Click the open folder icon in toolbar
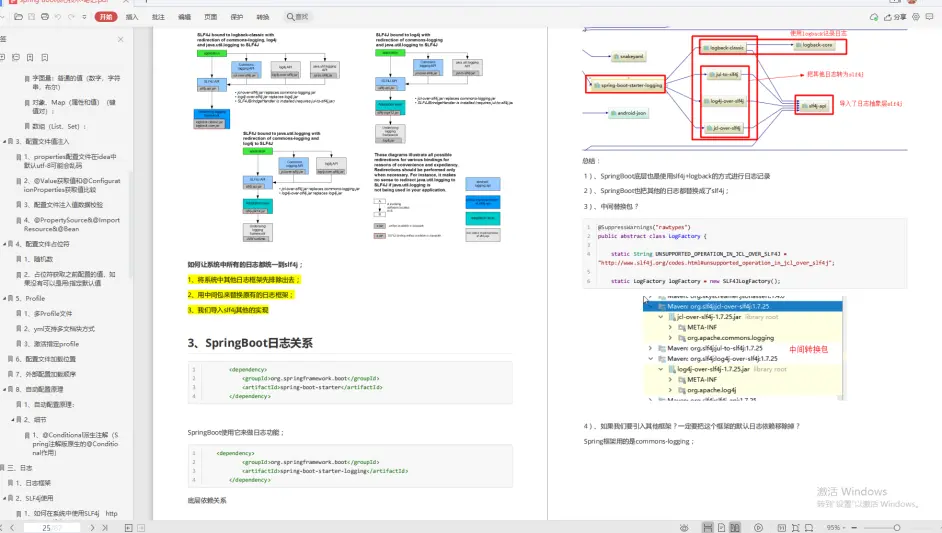This screenshot has height=533, width=942. point(19,17)
